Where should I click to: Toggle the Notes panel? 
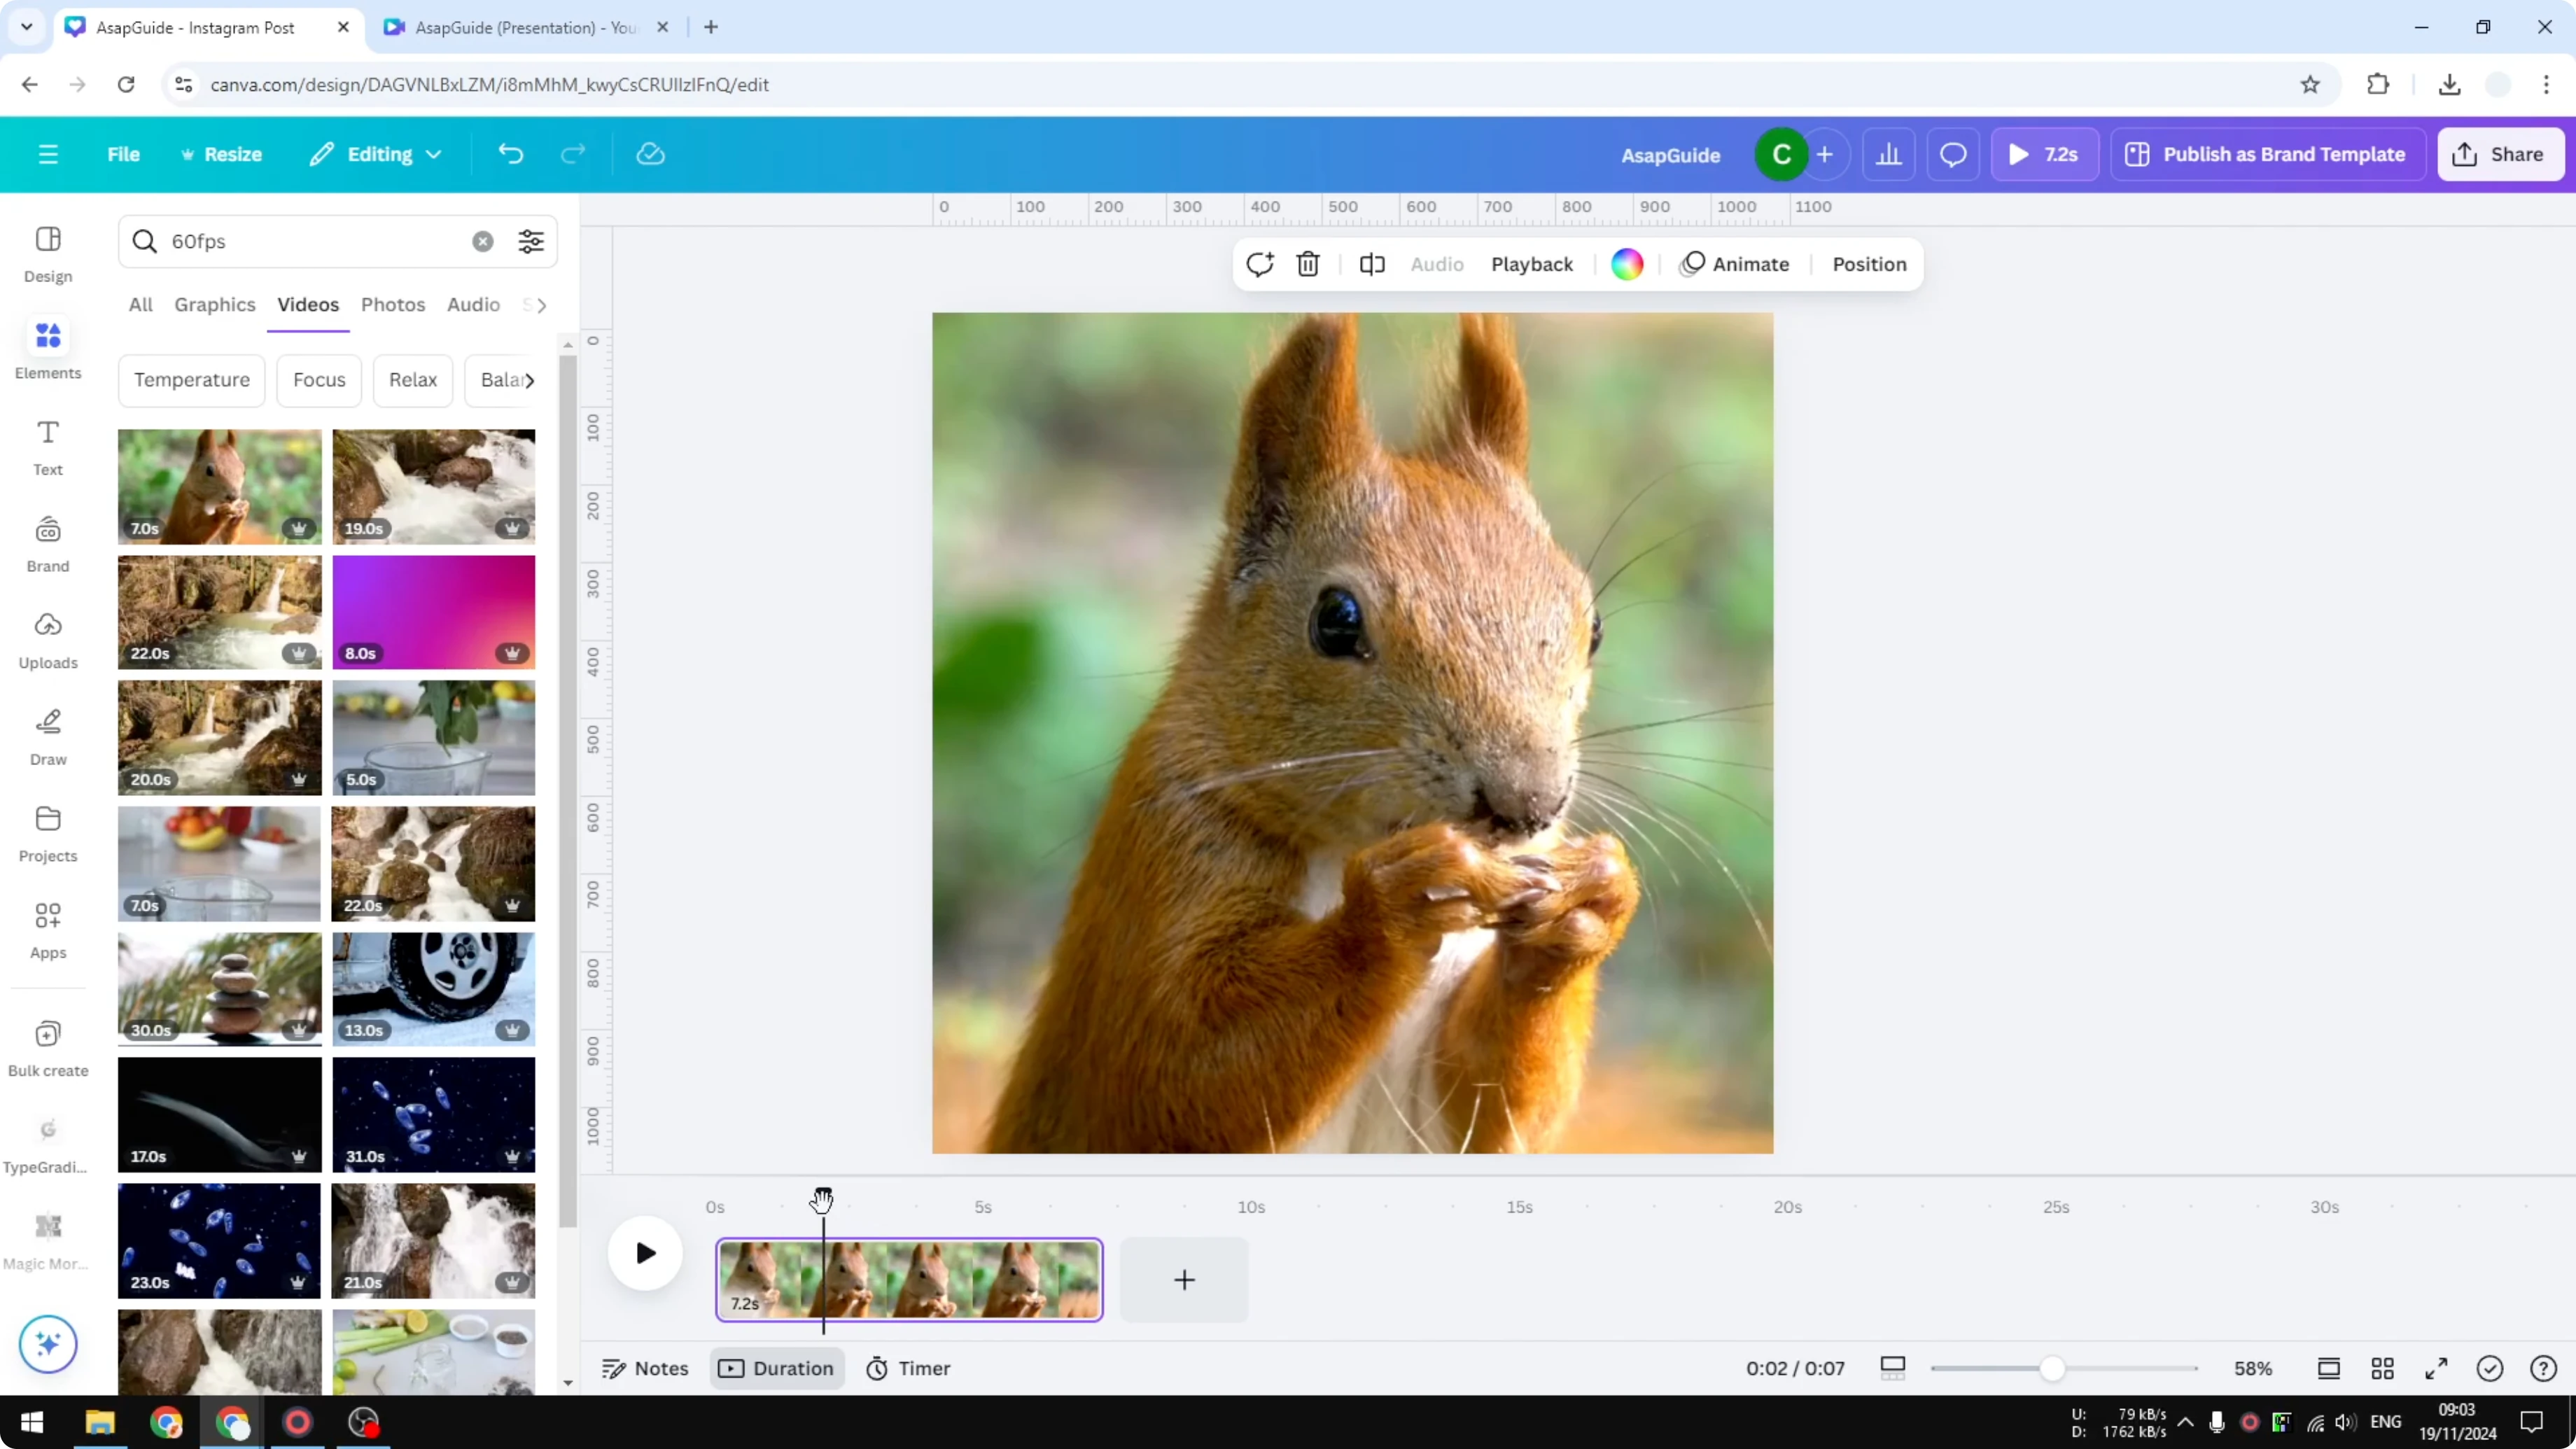coord(644,1368)
